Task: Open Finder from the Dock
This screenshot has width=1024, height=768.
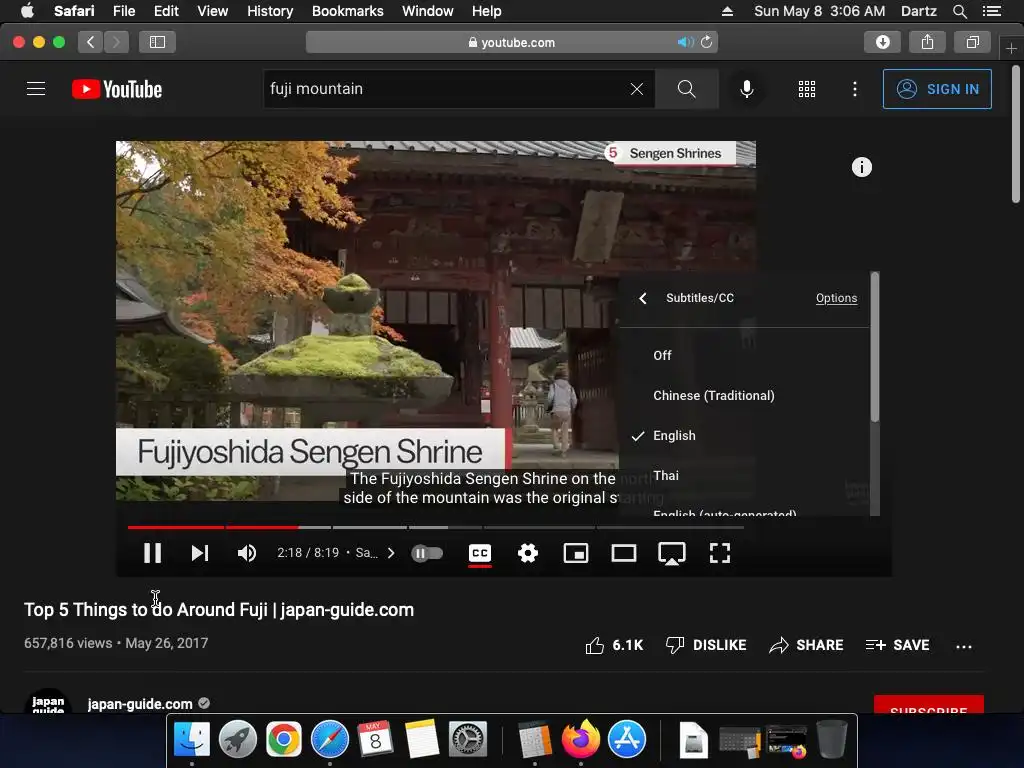Action: pos(191,739)
